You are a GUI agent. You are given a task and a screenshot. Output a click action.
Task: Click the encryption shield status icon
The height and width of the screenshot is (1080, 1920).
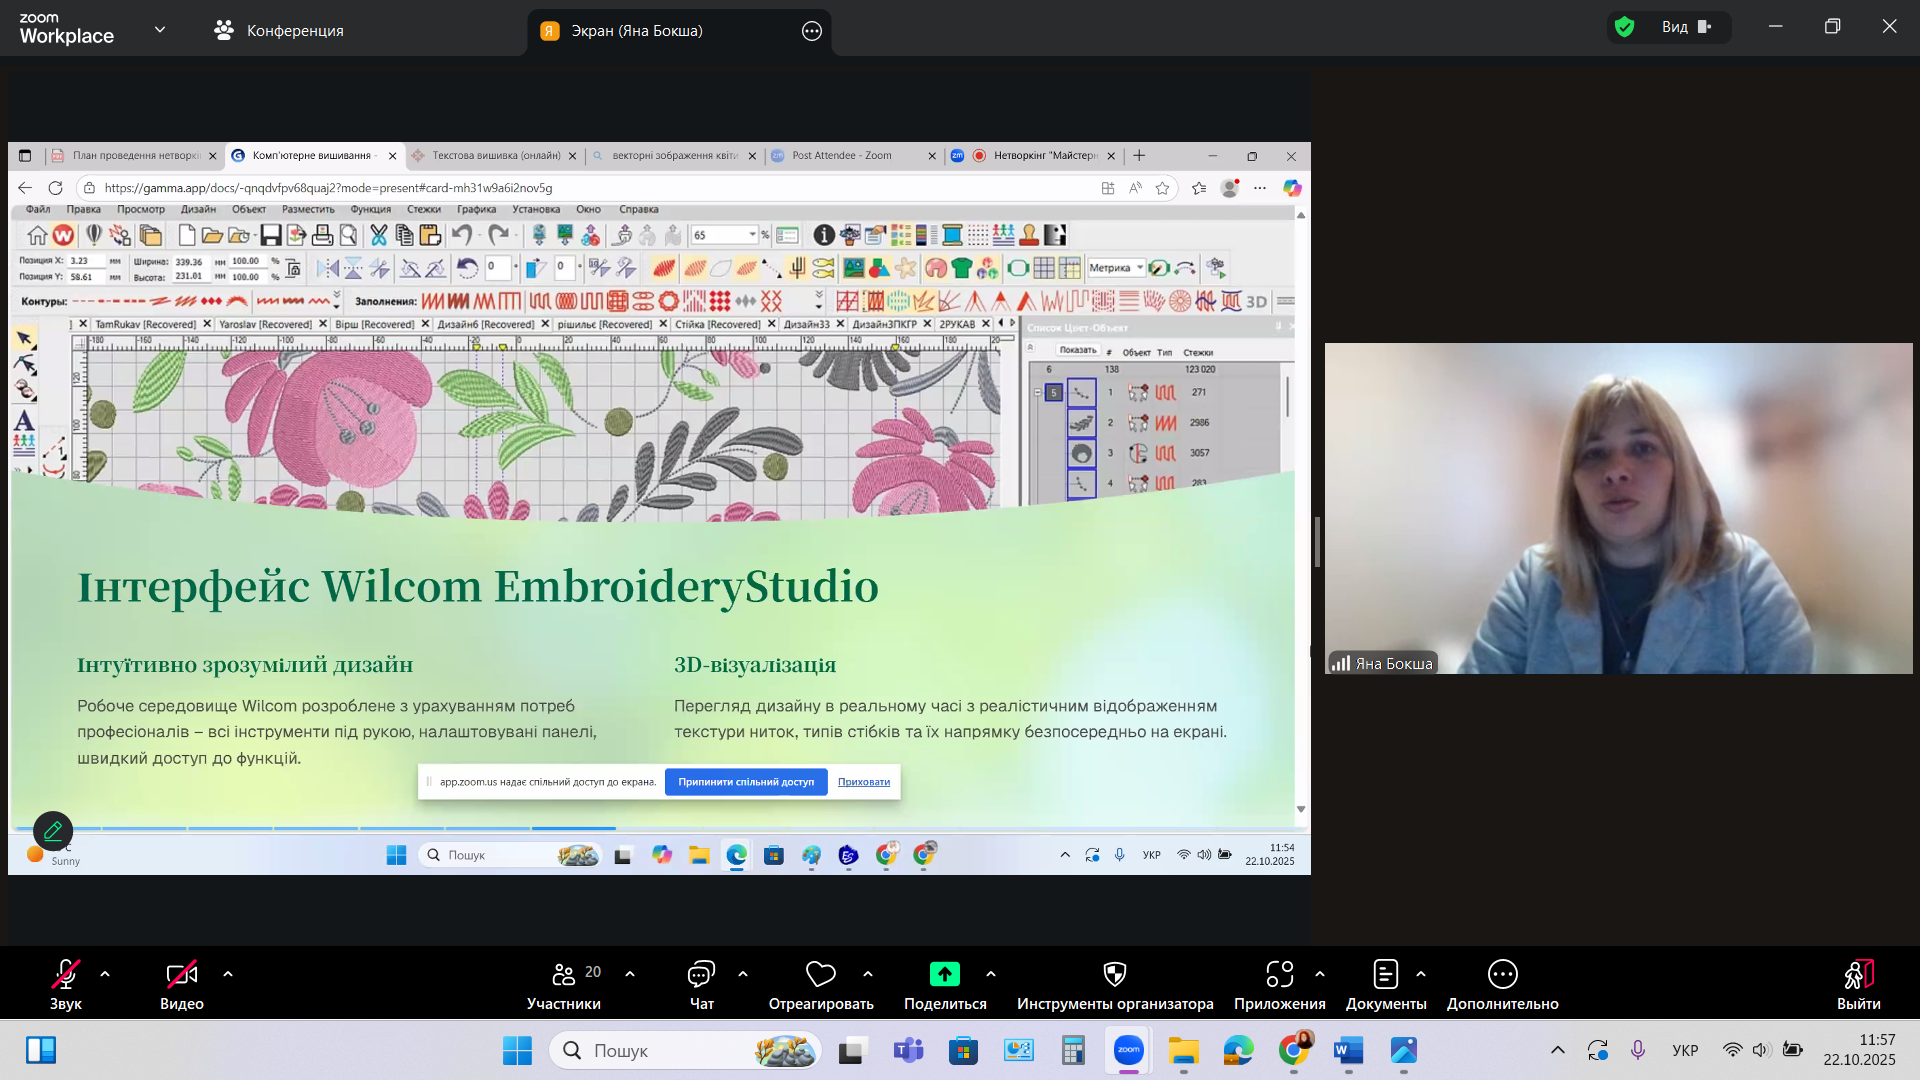1625,27
